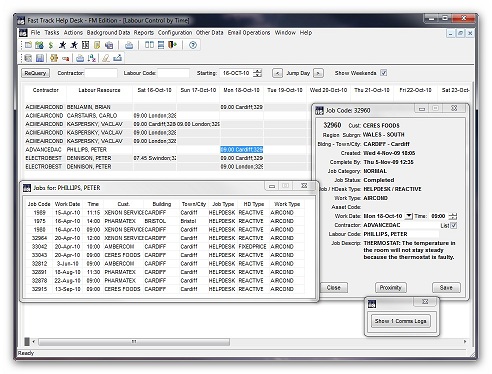Click the red tag label icon

click(x=65, y=58)
